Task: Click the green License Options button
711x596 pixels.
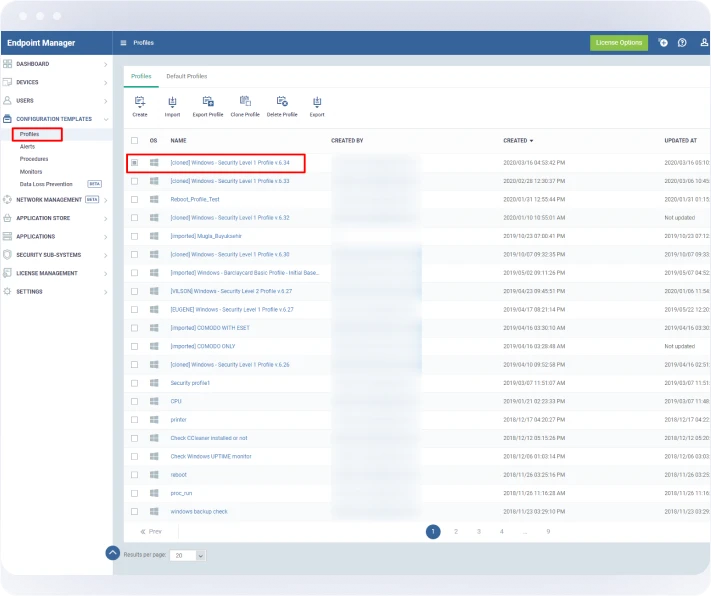Action: (618, 43)
